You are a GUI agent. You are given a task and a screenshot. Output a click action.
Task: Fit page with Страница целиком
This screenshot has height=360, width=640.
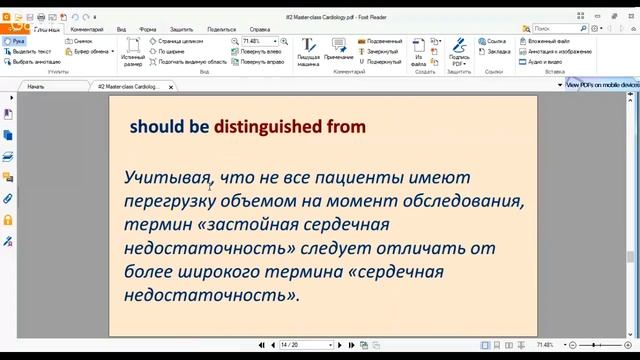[x=176, y=41]
